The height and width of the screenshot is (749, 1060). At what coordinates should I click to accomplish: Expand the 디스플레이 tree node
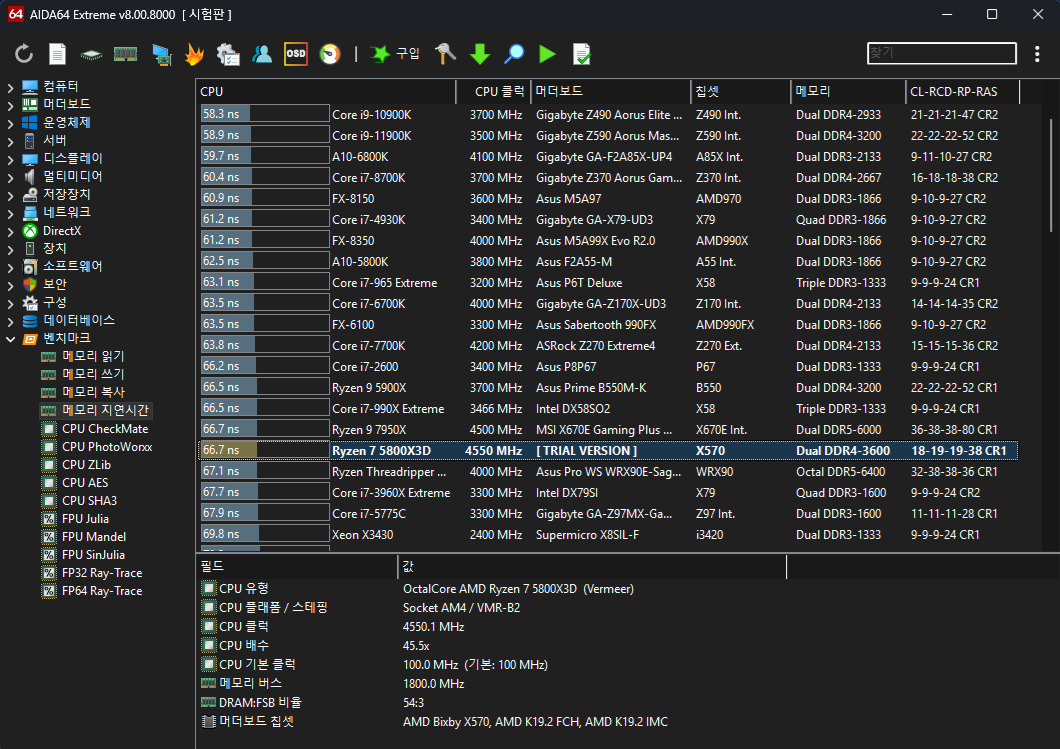(10, 159)
